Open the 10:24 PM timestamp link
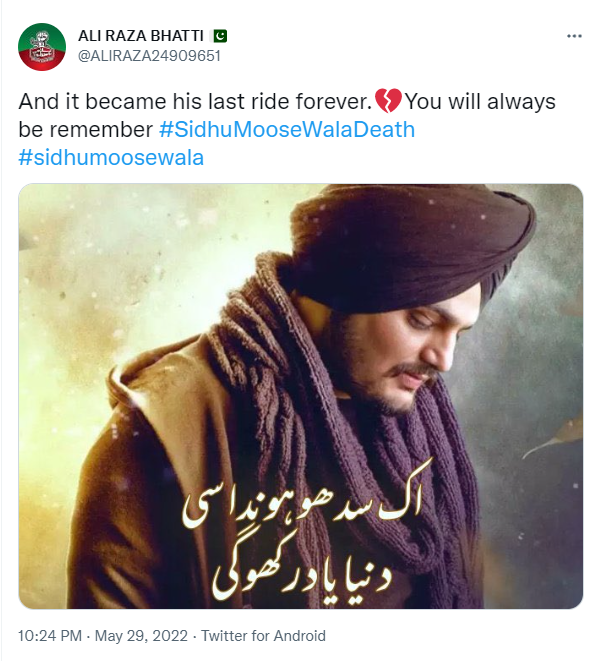This screenshot has height=661, width=600. coord(50,635)
